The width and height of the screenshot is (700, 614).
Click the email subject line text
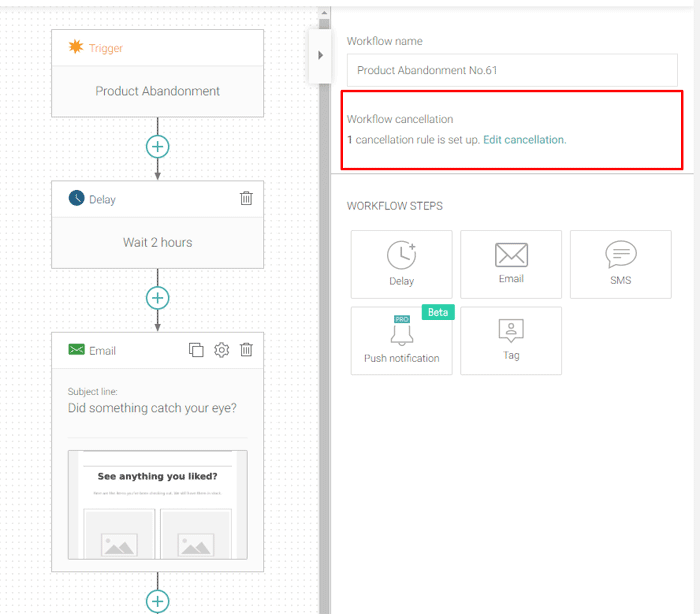pyautogui.click(x=152, y=408)
